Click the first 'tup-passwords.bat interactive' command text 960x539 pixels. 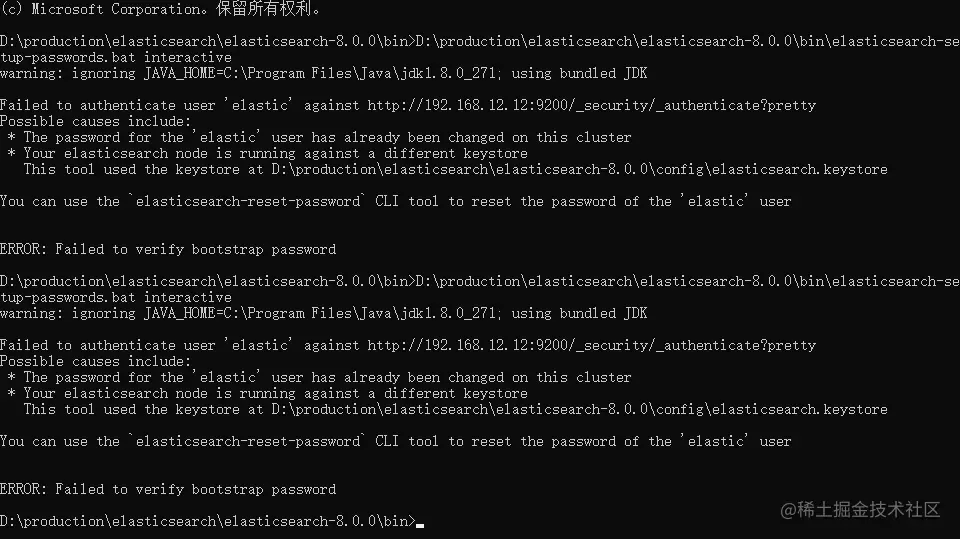116,57
